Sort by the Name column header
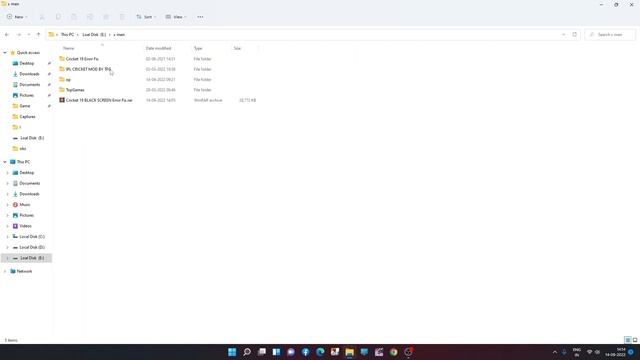 click(x=69, y=48)
